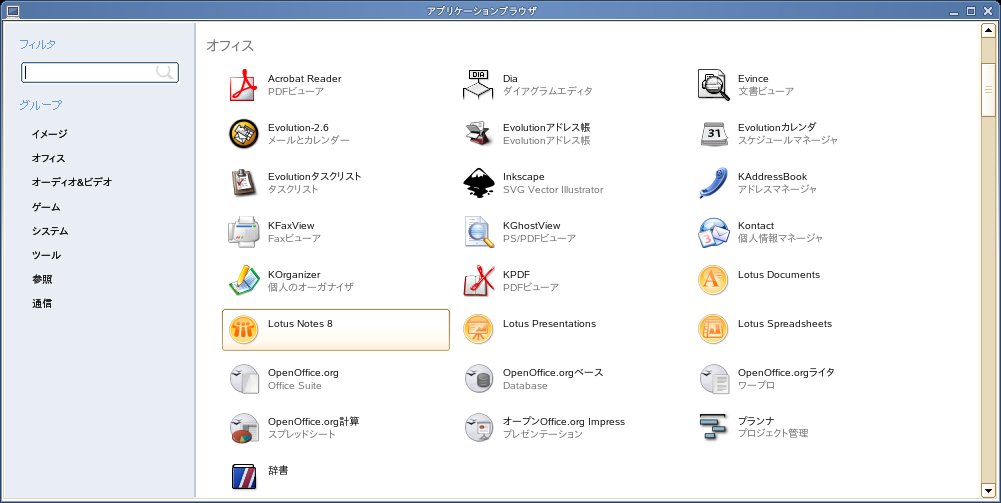Click the Lotus Documents label
This screenshot has height=503, width=1001.
tap(779, 274)
